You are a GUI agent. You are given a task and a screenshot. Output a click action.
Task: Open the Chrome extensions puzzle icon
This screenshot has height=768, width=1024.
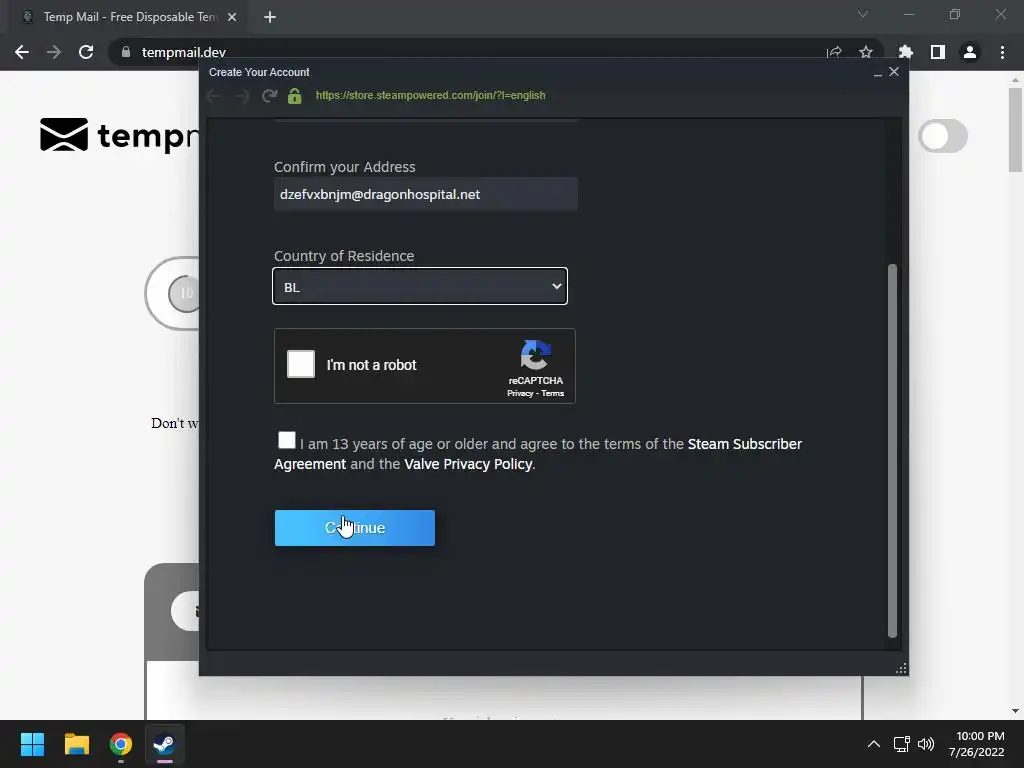906,52
